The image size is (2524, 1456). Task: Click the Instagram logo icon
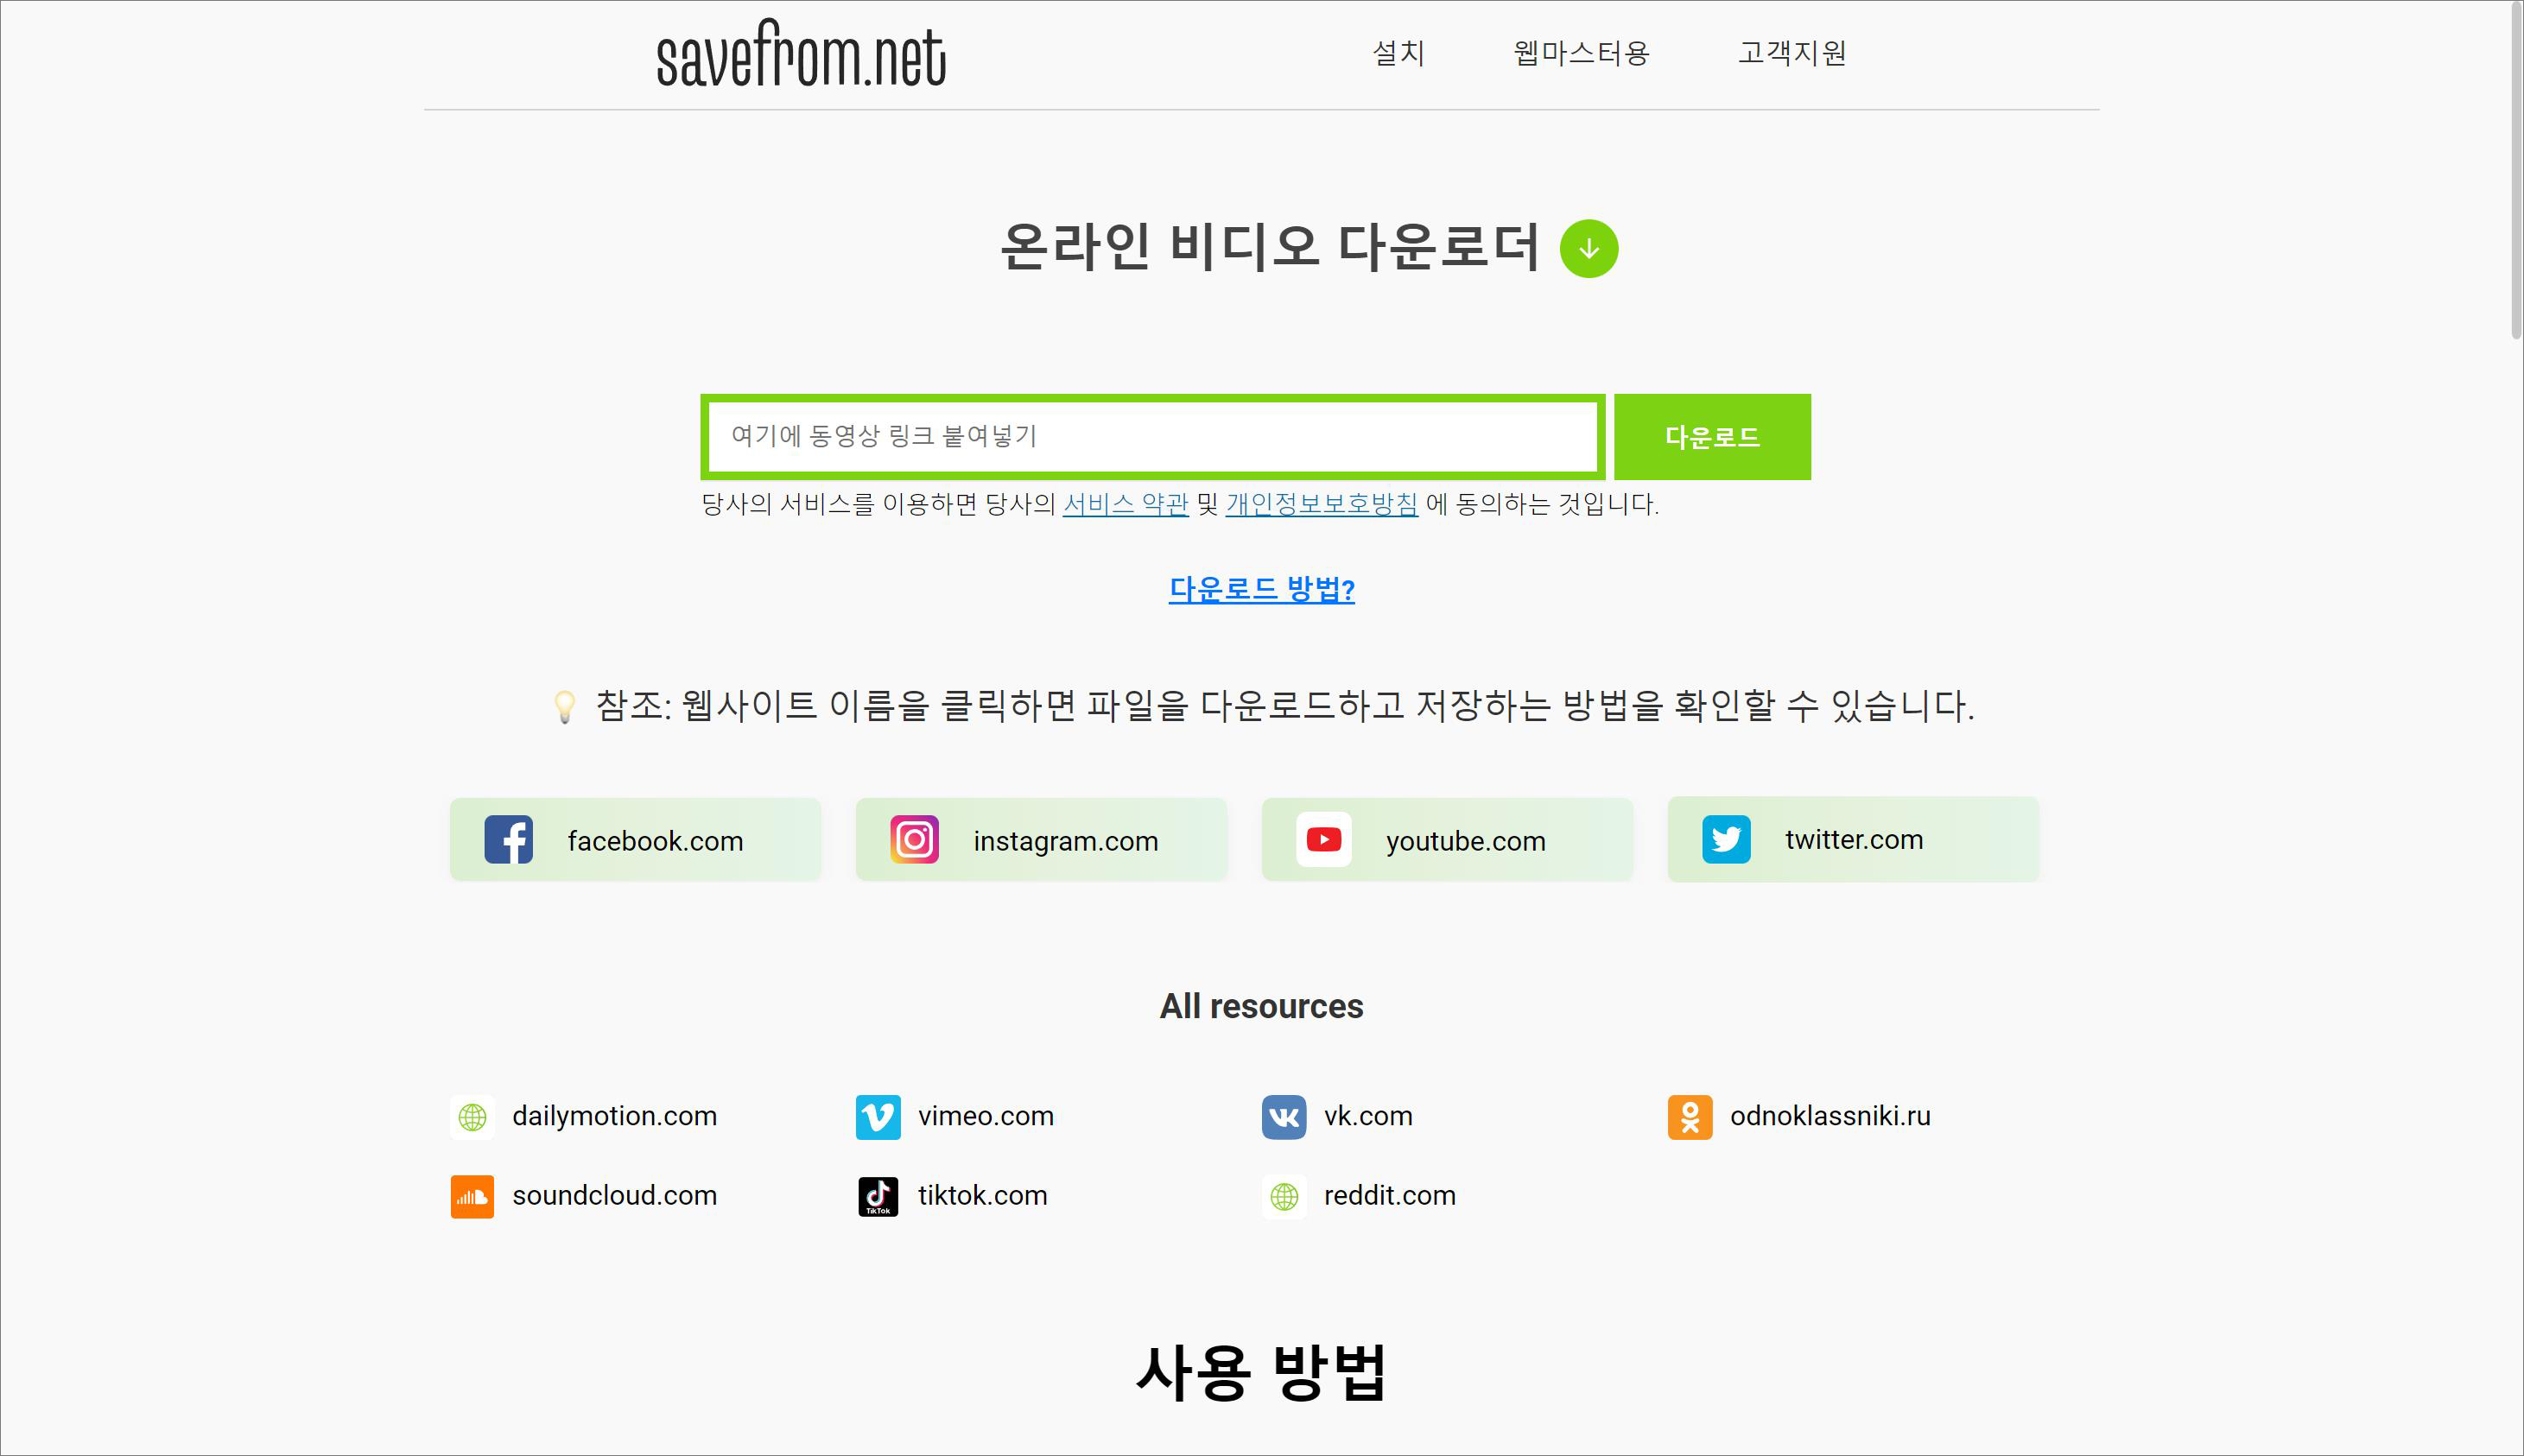pos(914,839)
